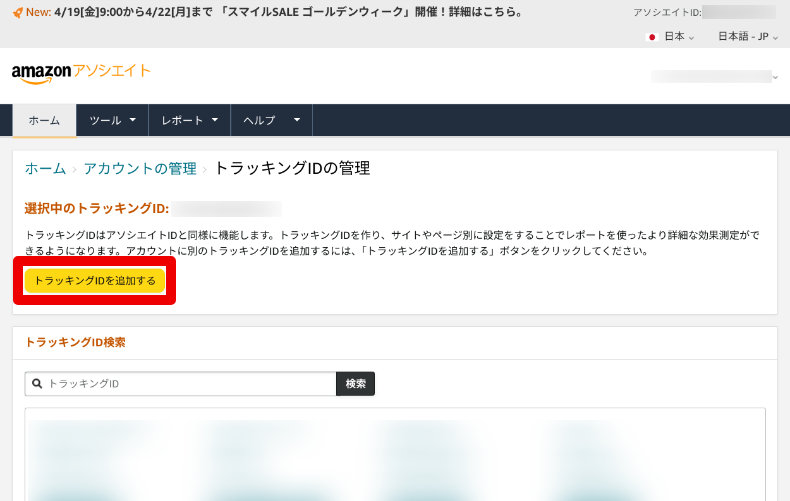
Task: Click the Amazon Associates logo
Action: (81, 74)
